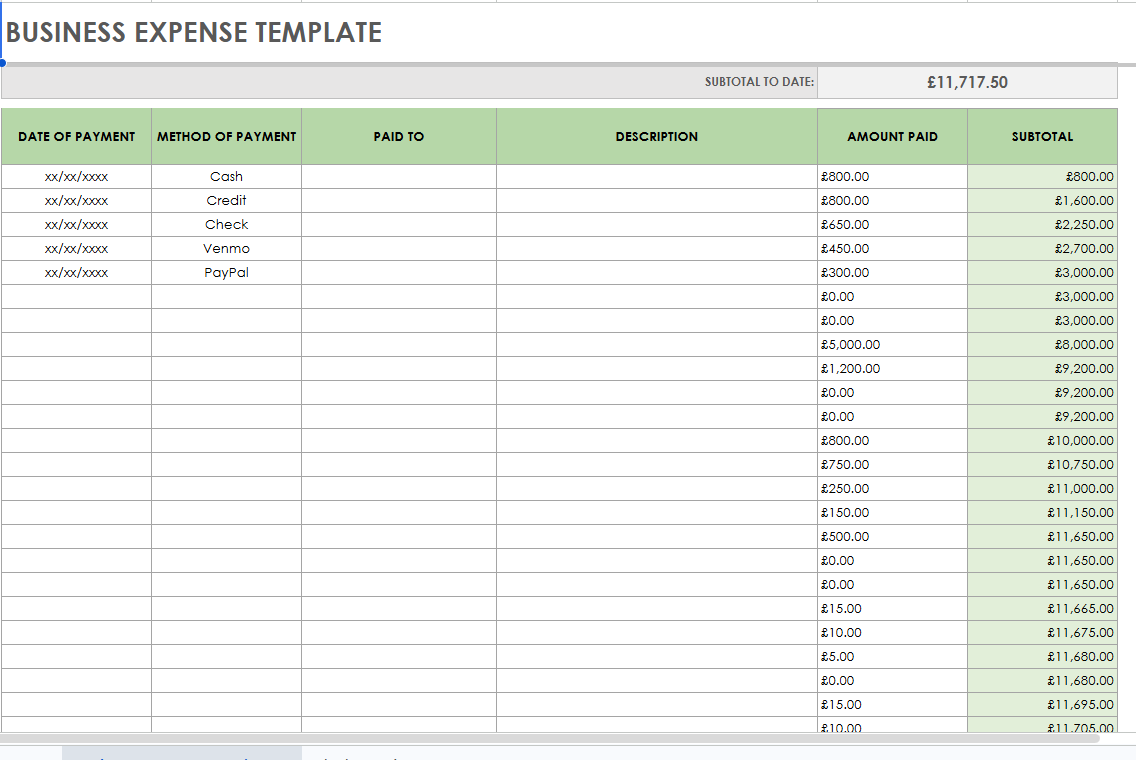1136x760 pixels.
Task: Click the Method of Payment column header
Action: (226, 136)
